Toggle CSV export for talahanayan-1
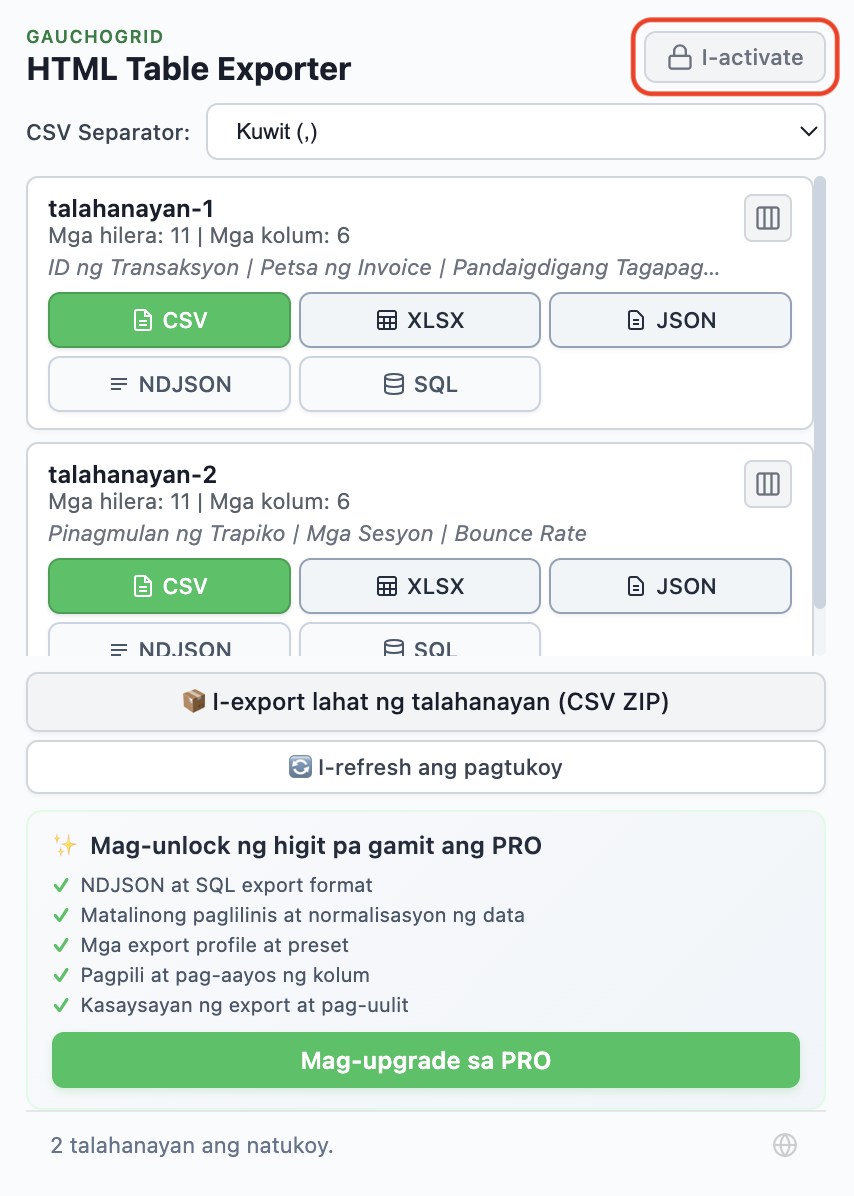This screenshot has width=854, height=1196. tap(169, 320)
